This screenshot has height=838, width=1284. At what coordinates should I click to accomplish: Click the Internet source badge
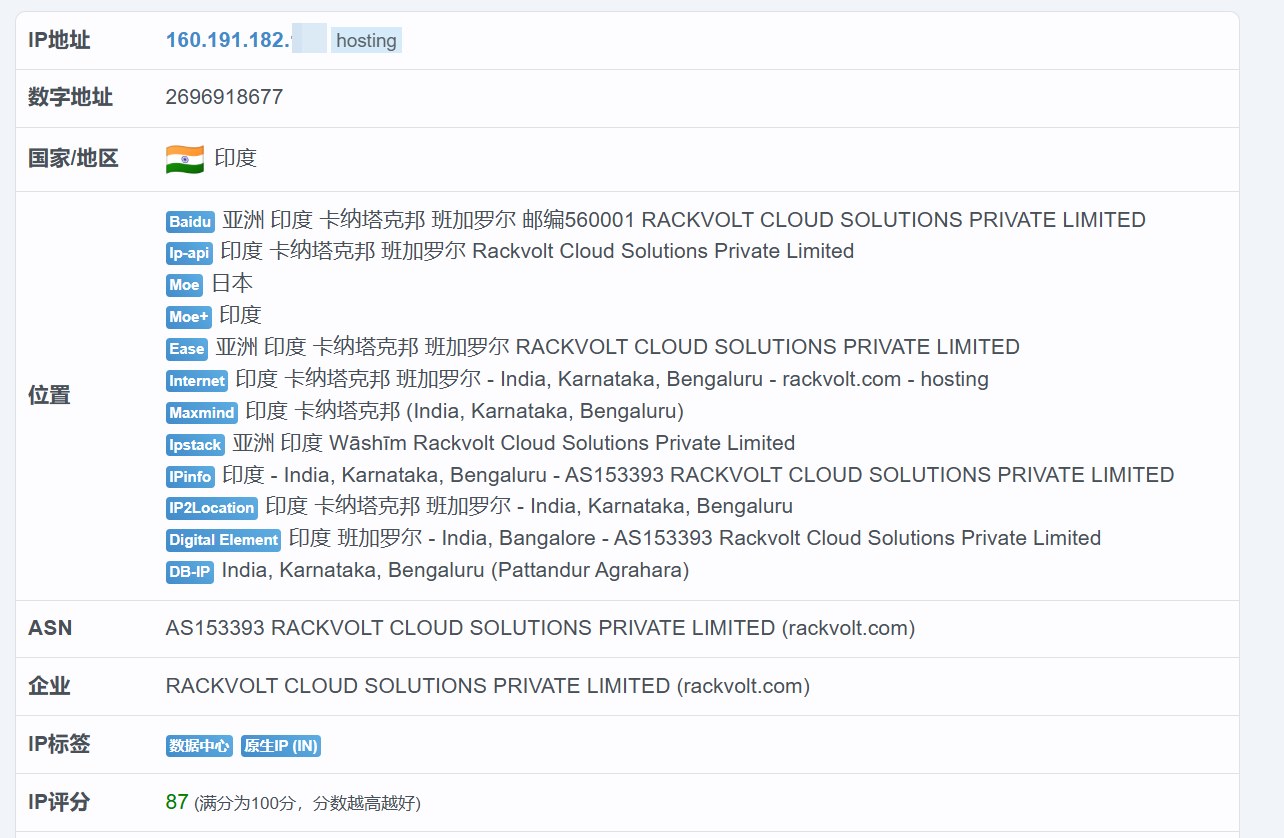tap(197, 381)
